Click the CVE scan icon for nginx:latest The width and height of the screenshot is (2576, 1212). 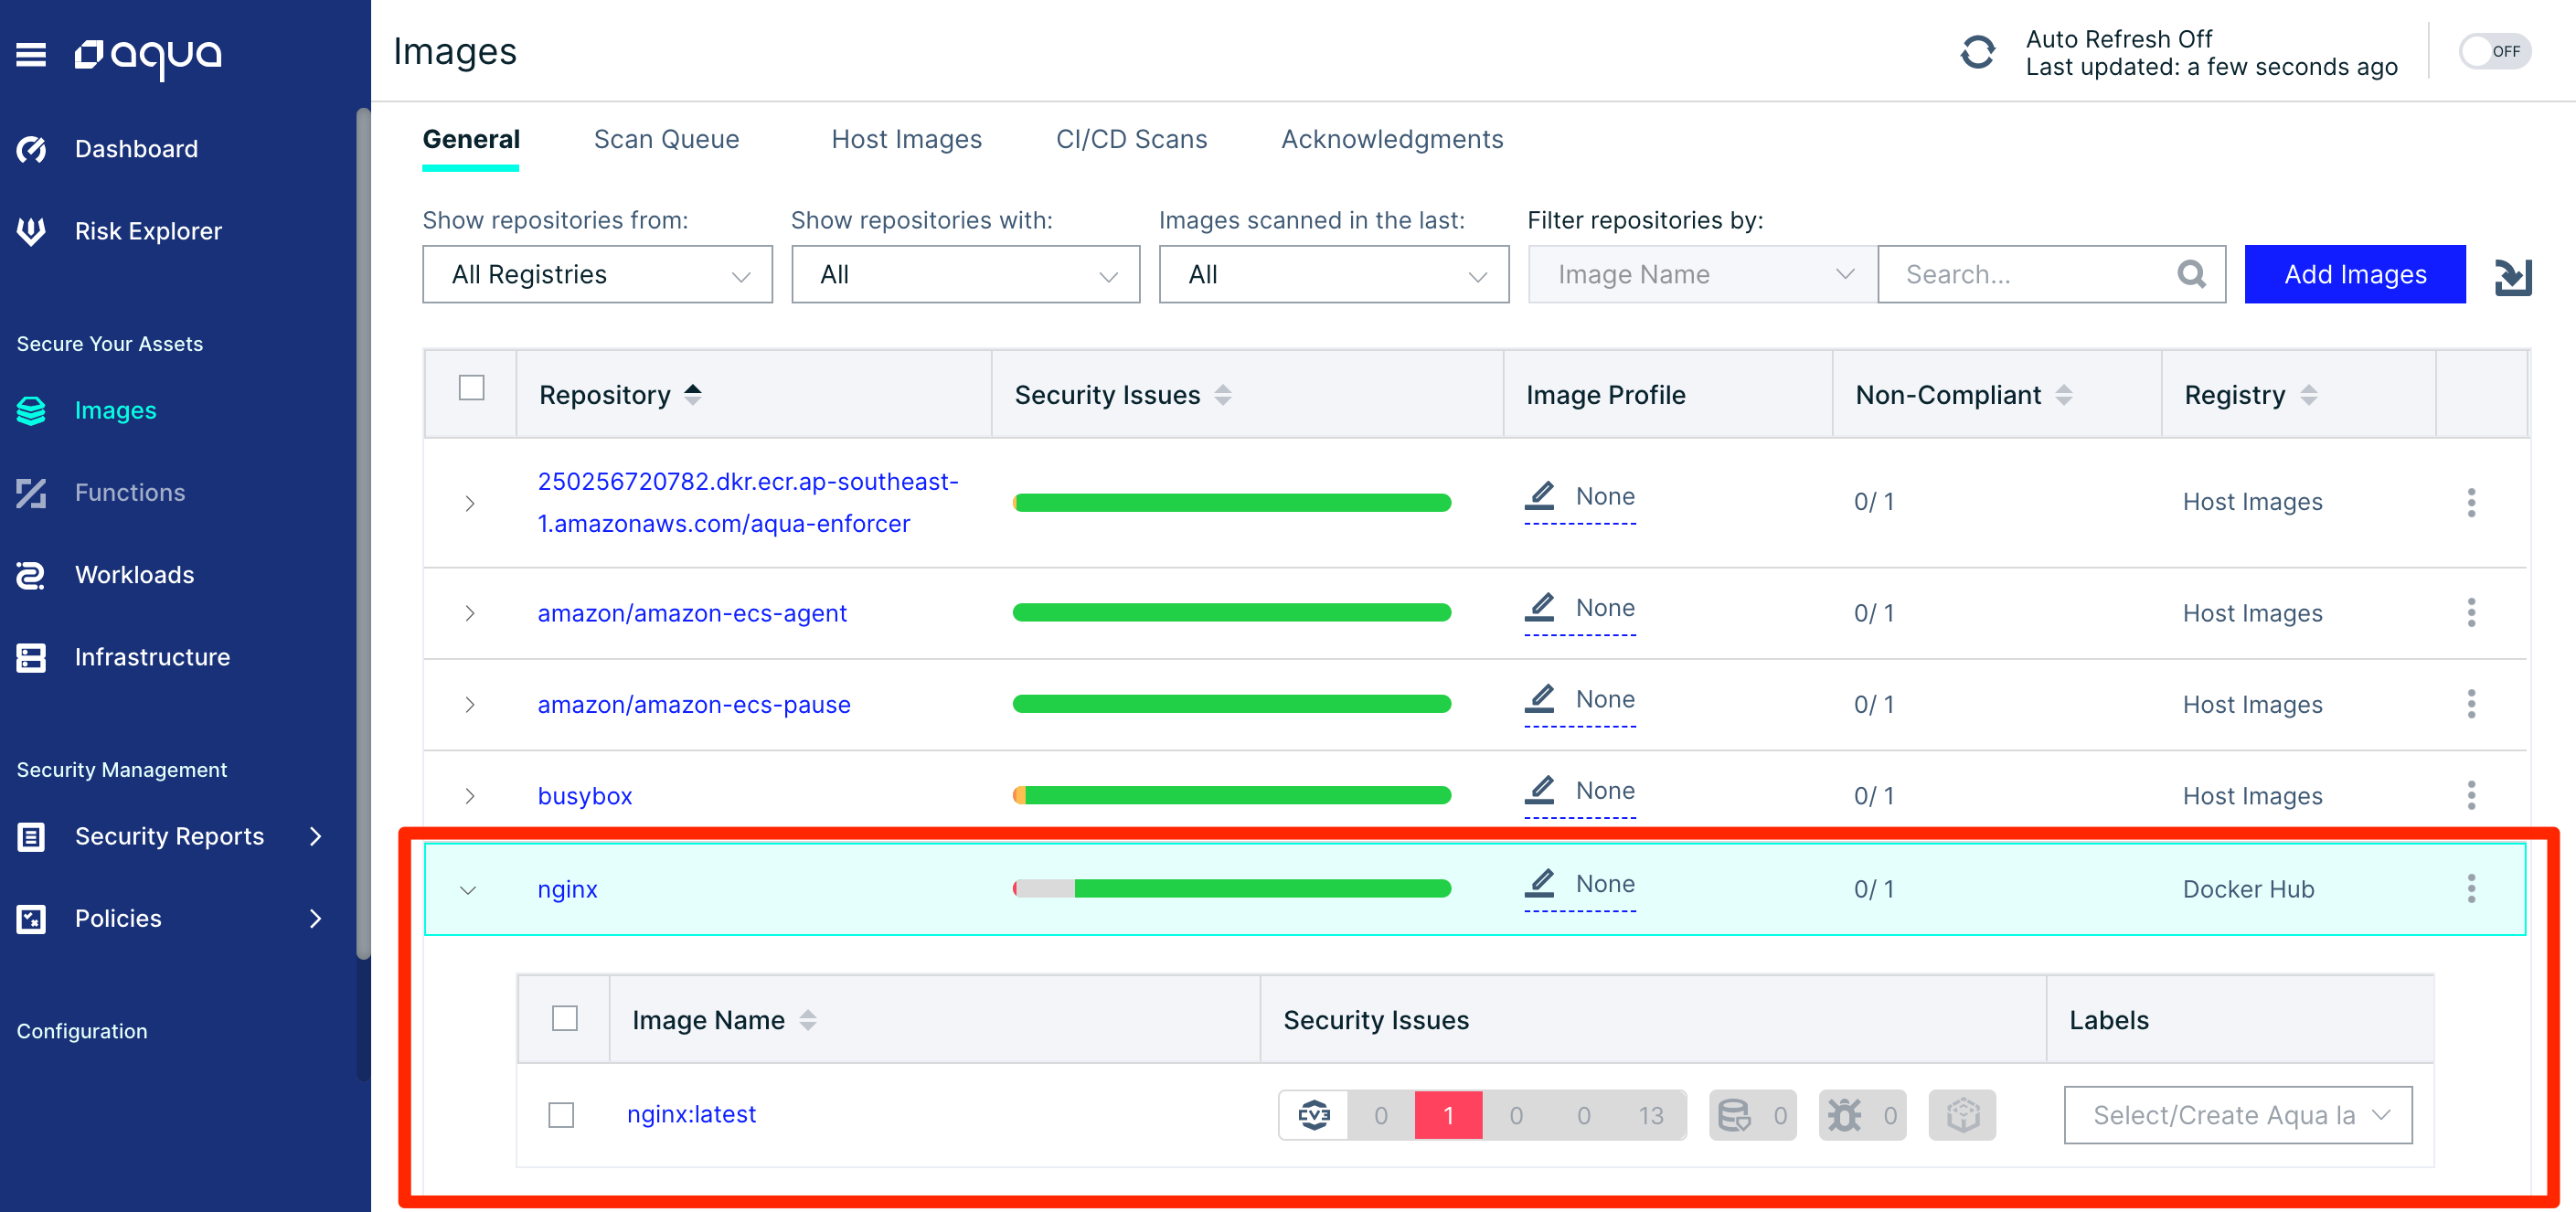pyautogui.click(x=1313, y=1113)
